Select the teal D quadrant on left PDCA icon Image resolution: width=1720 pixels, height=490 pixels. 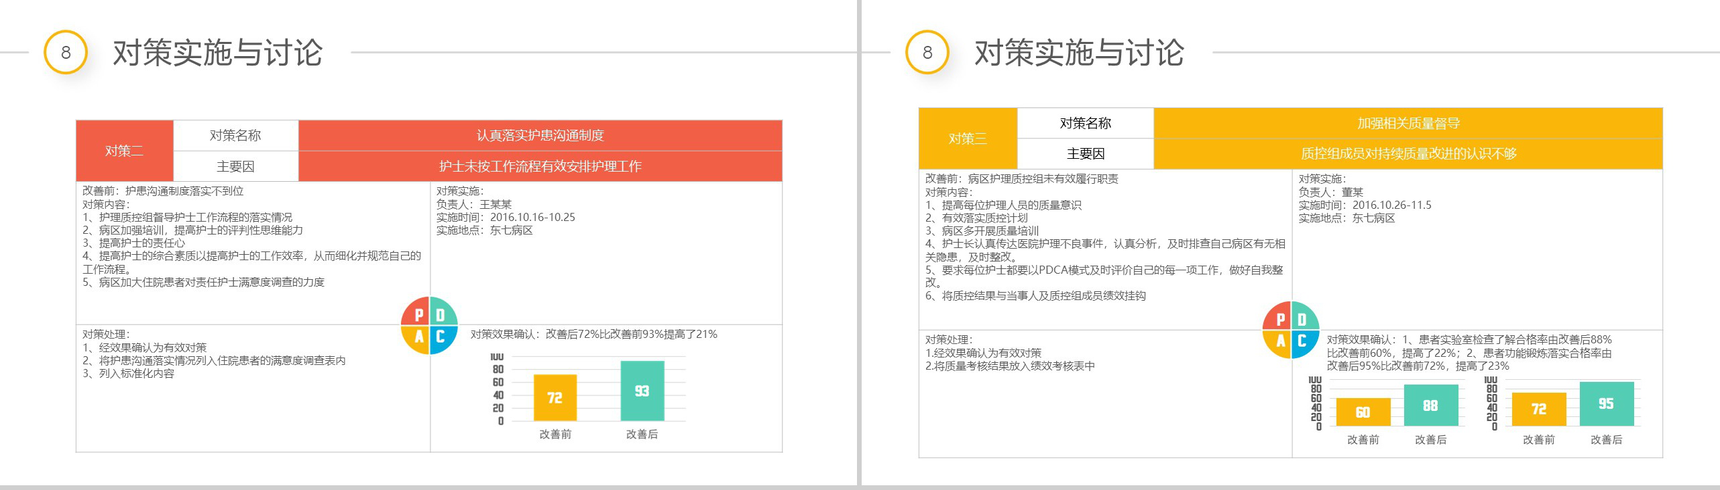pyautogui.click(x=444, y=312)
